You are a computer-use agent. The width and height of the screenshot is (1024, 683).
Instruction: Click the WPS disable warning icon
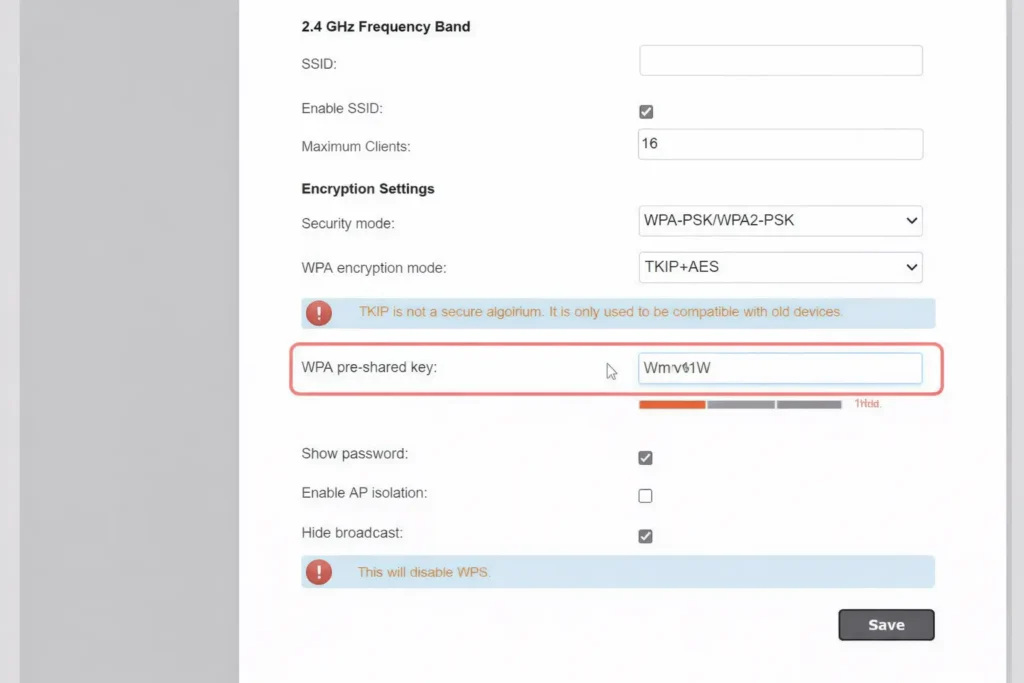click(x=318, y=572)
